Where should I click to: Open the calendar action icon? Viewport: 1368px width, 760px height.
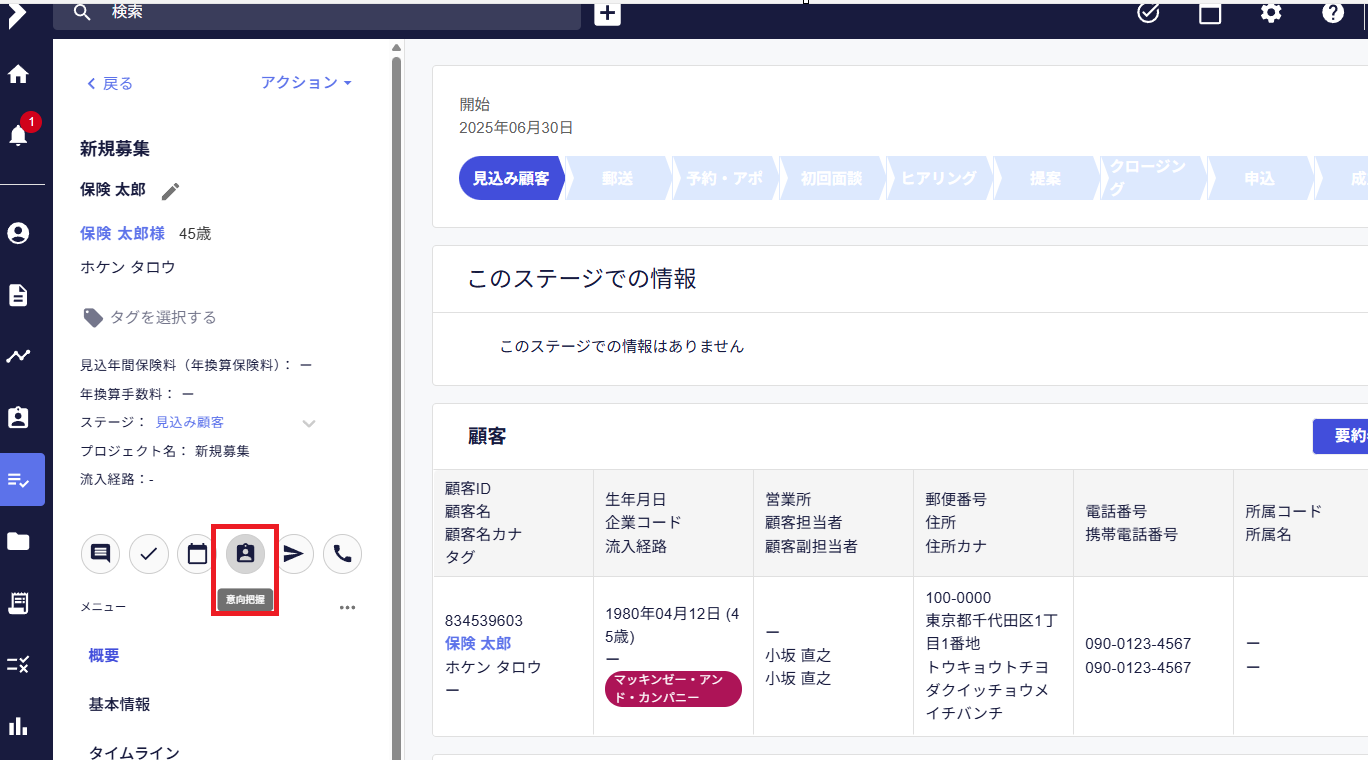coord(197,553)
